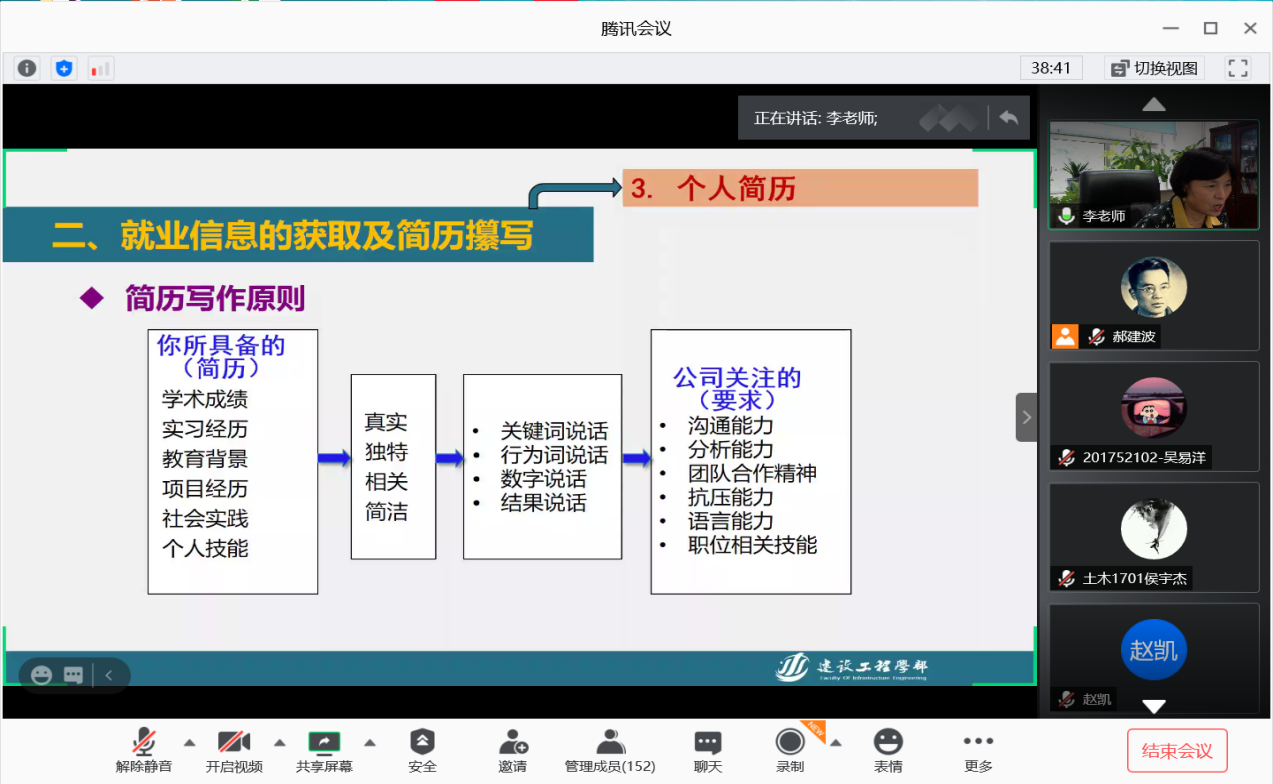Open More (更多) options
Viewport: 1273px width, 784px height.
[978, 750]
